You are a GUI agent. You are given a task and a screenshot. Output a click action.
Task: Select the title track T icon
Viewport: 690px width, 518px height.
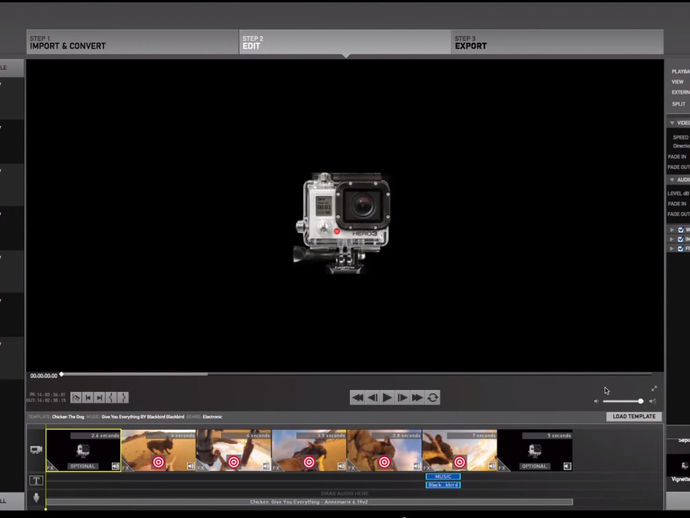[x=36, y=480]
